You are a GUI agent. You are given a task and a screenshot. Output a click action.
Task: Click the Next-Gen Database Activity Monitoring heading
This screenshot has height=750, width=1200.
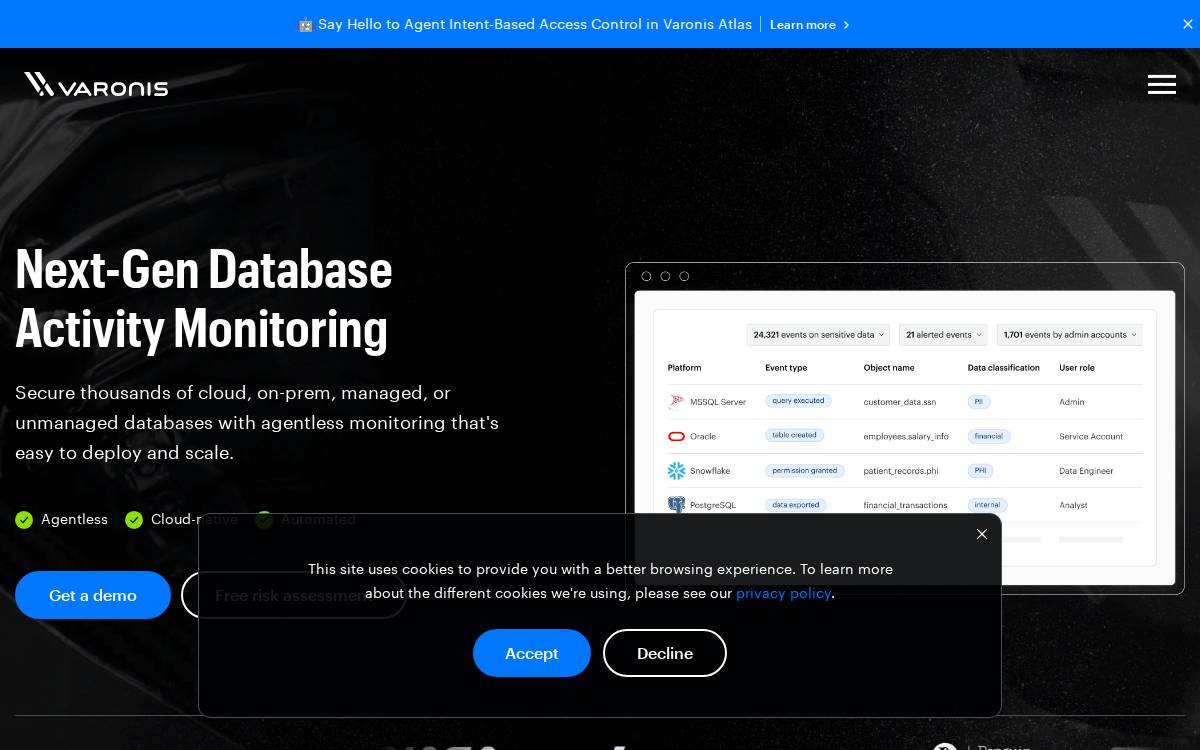(204, 298)
